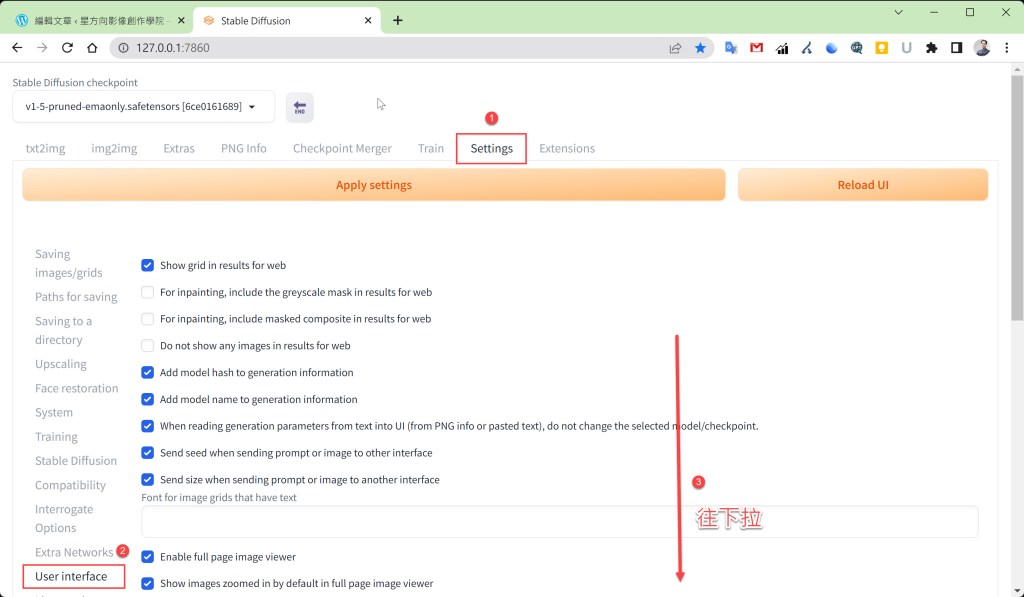Image resolution: width=1024 pixels, height=597 pixels.
Task: Open the Chrome extensions puzzle icon
Action: point(931,47)
